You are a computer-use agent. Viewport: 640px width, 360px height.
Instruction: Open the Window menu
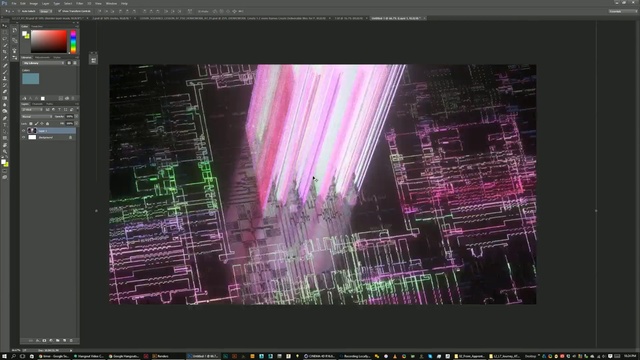111,3
